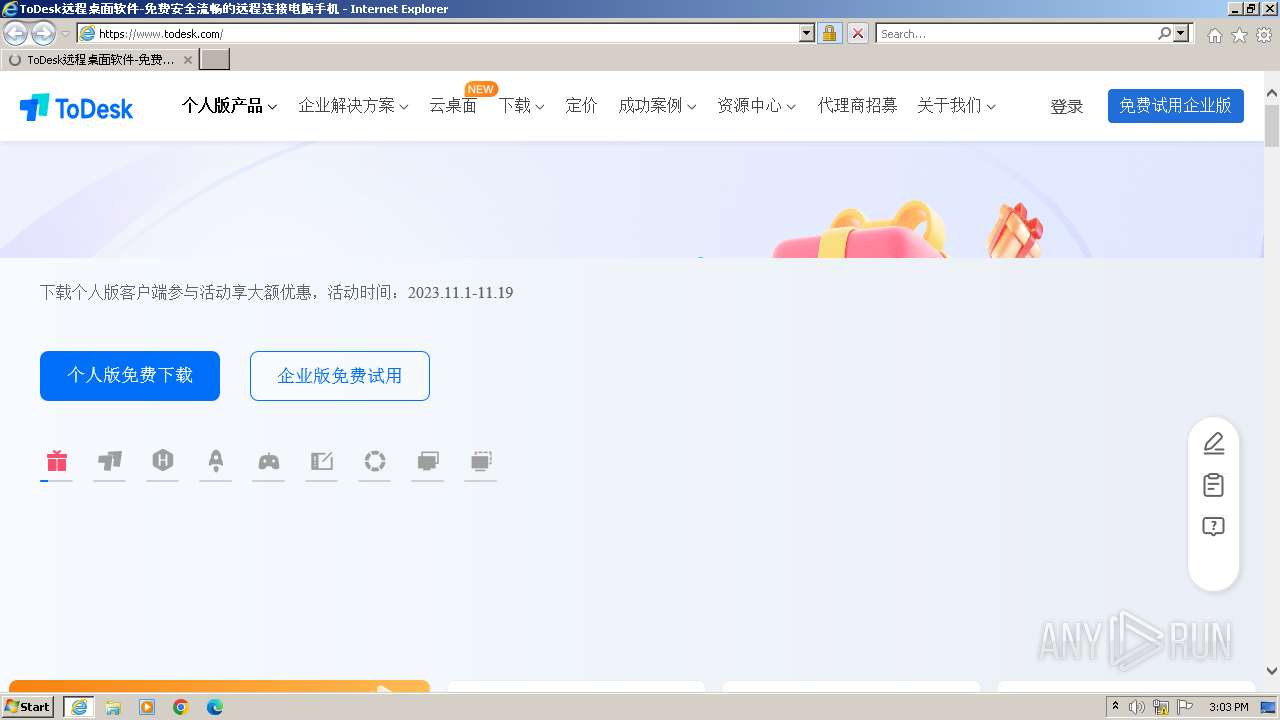Select the ToDesk远程桌面软件 browser tab

(99, 60)
